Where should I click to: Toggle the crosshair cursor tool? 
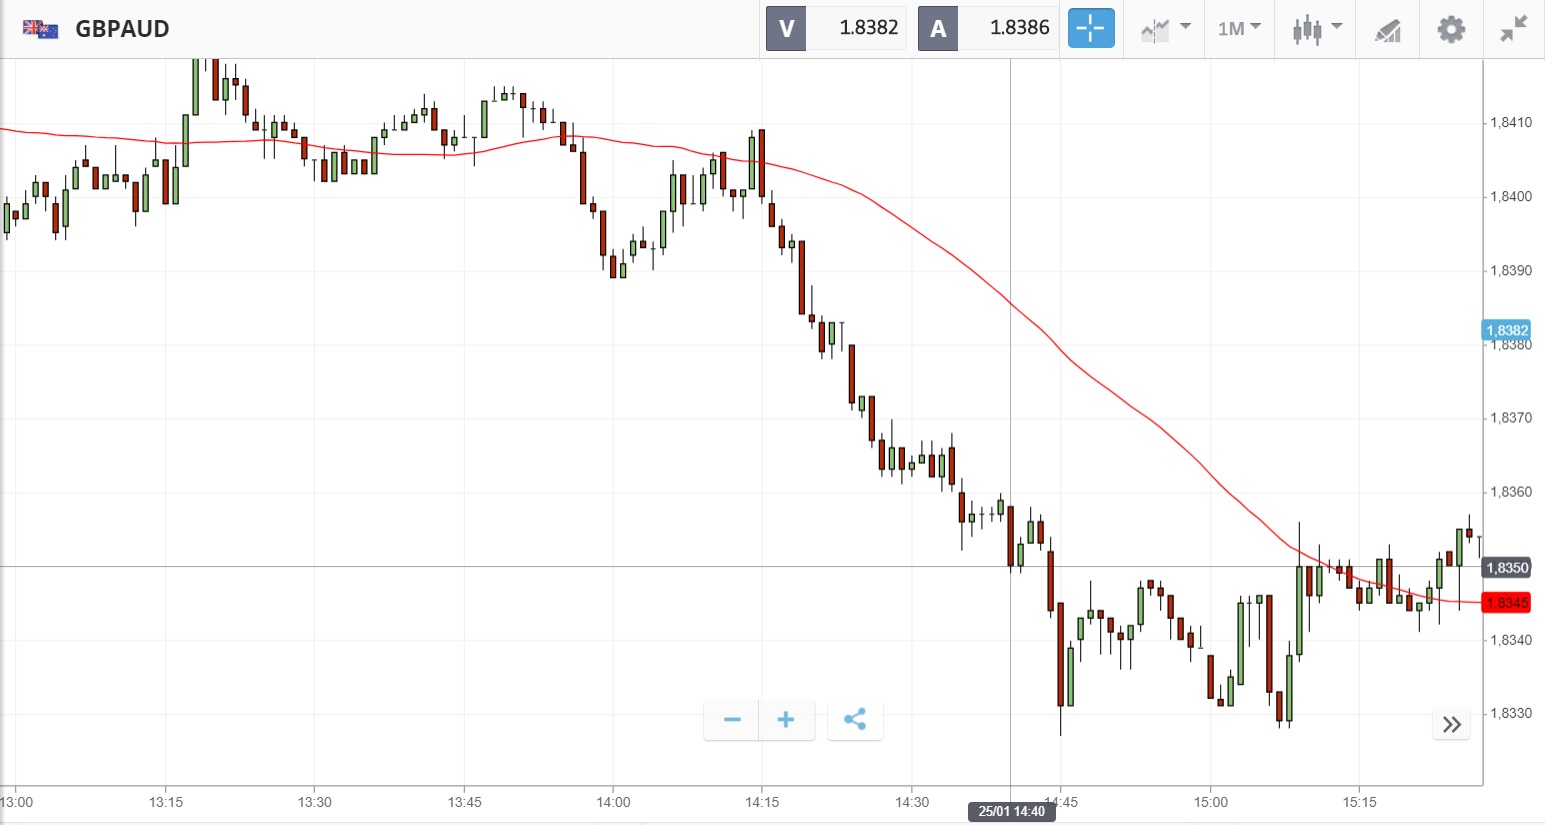1091,28
